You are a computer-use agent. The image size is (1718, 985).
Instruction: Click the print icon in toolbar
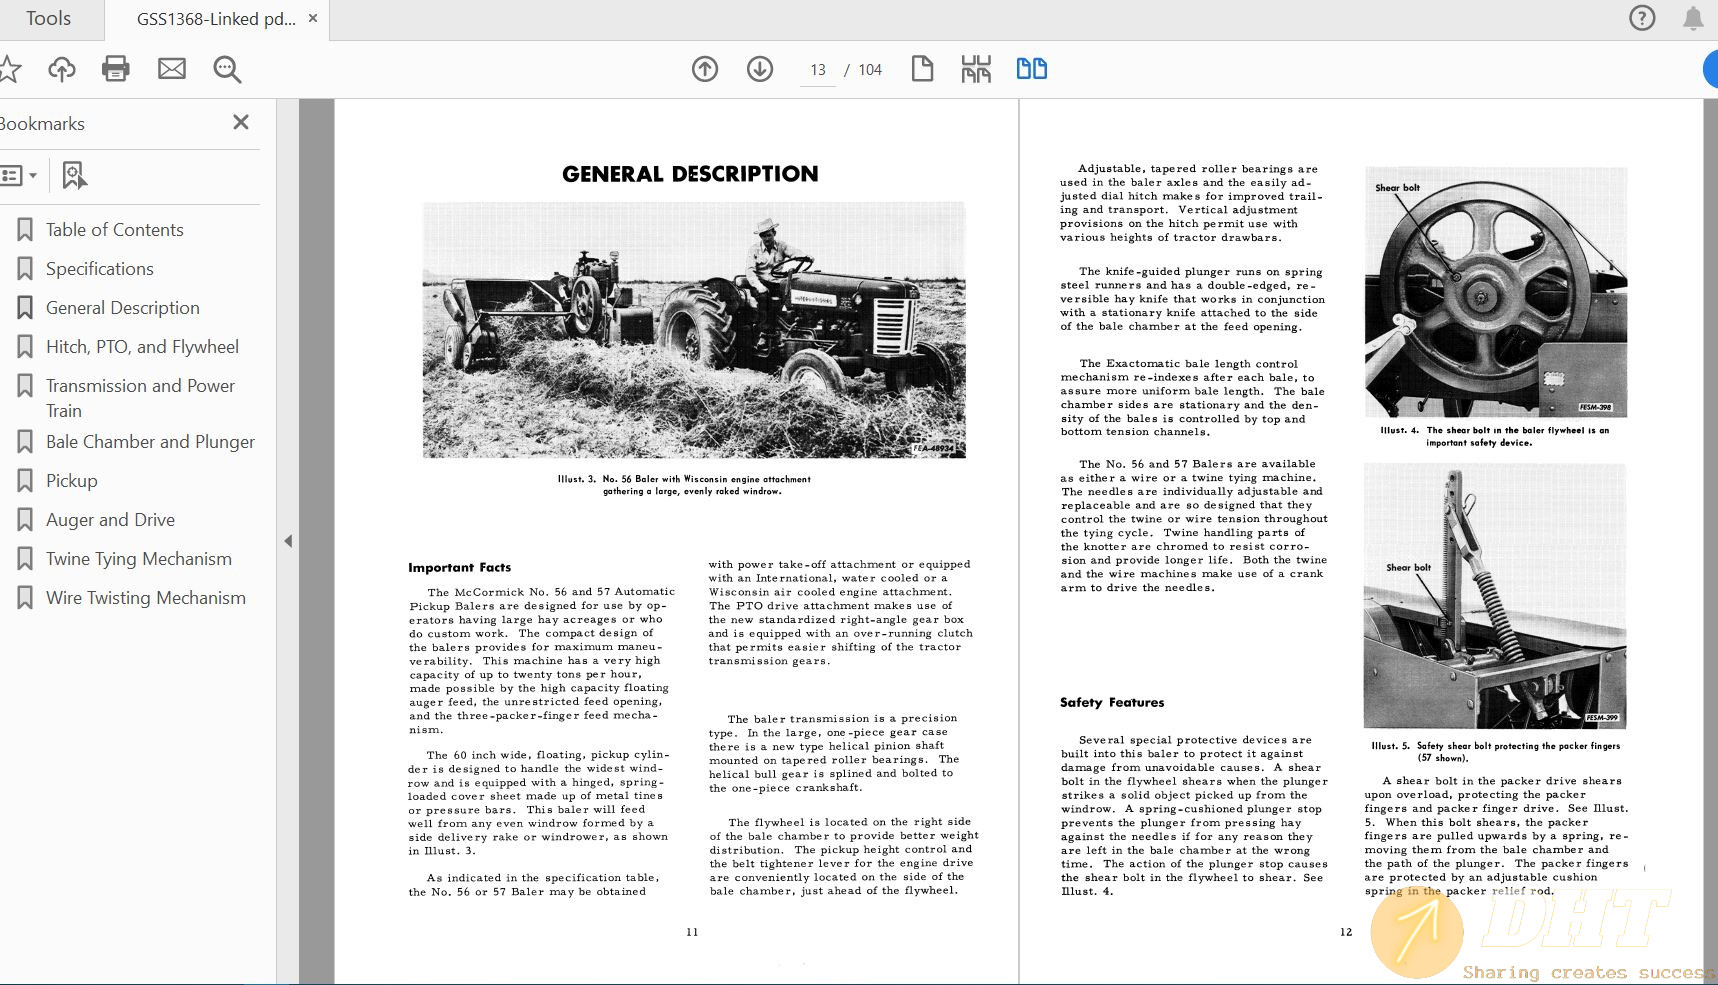coord(116,69)
